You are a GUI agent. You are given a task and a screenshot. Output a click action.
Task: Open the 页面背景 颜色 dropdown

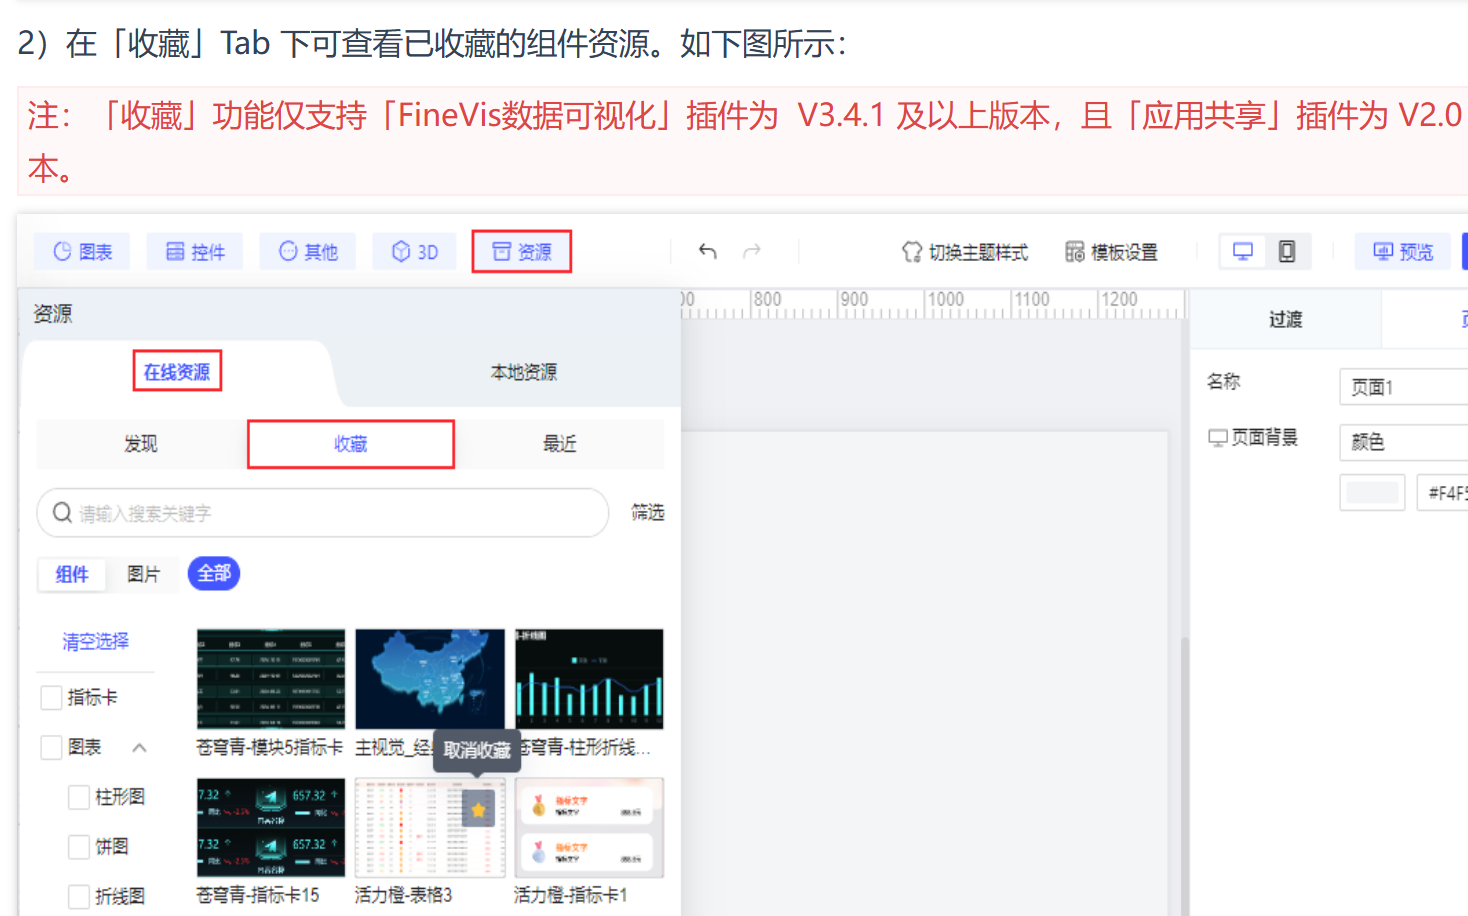(x=1404, y=442)
